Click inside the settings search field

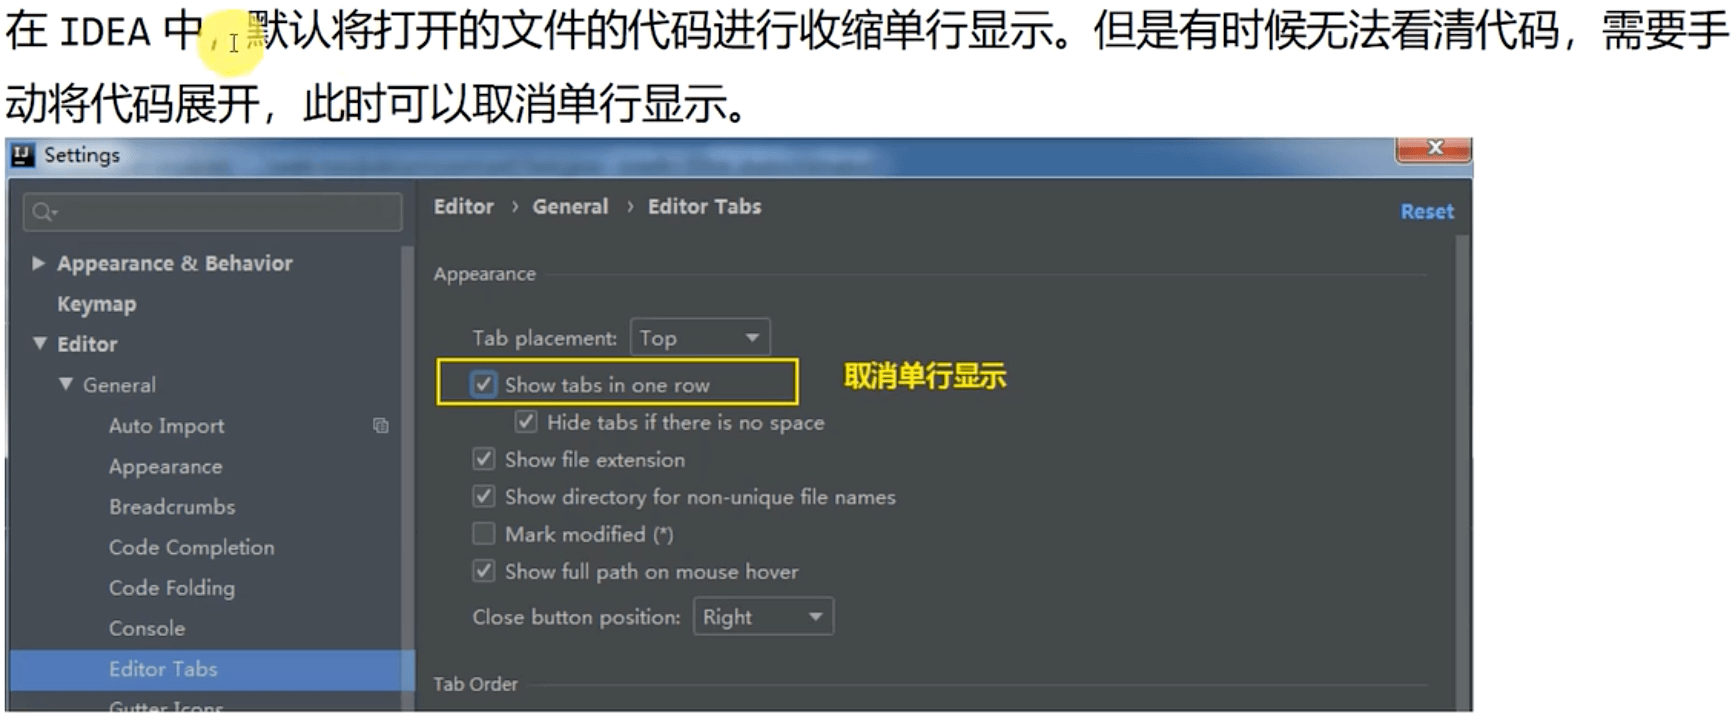213,212
